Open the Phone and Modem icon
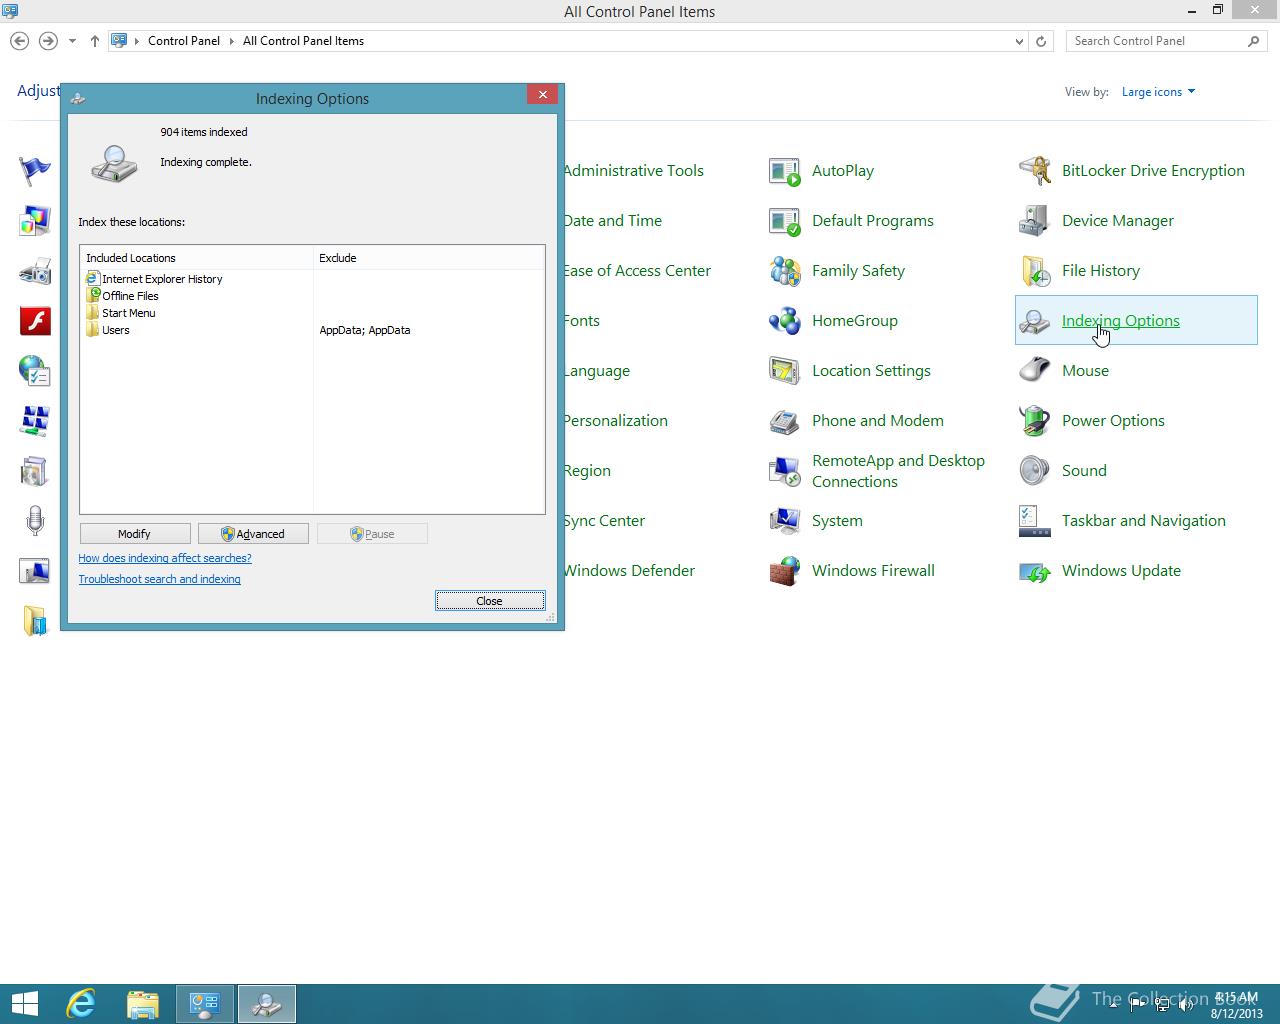The width and height of the screenshot is (1280, 1024). click(x=785, y=421)
